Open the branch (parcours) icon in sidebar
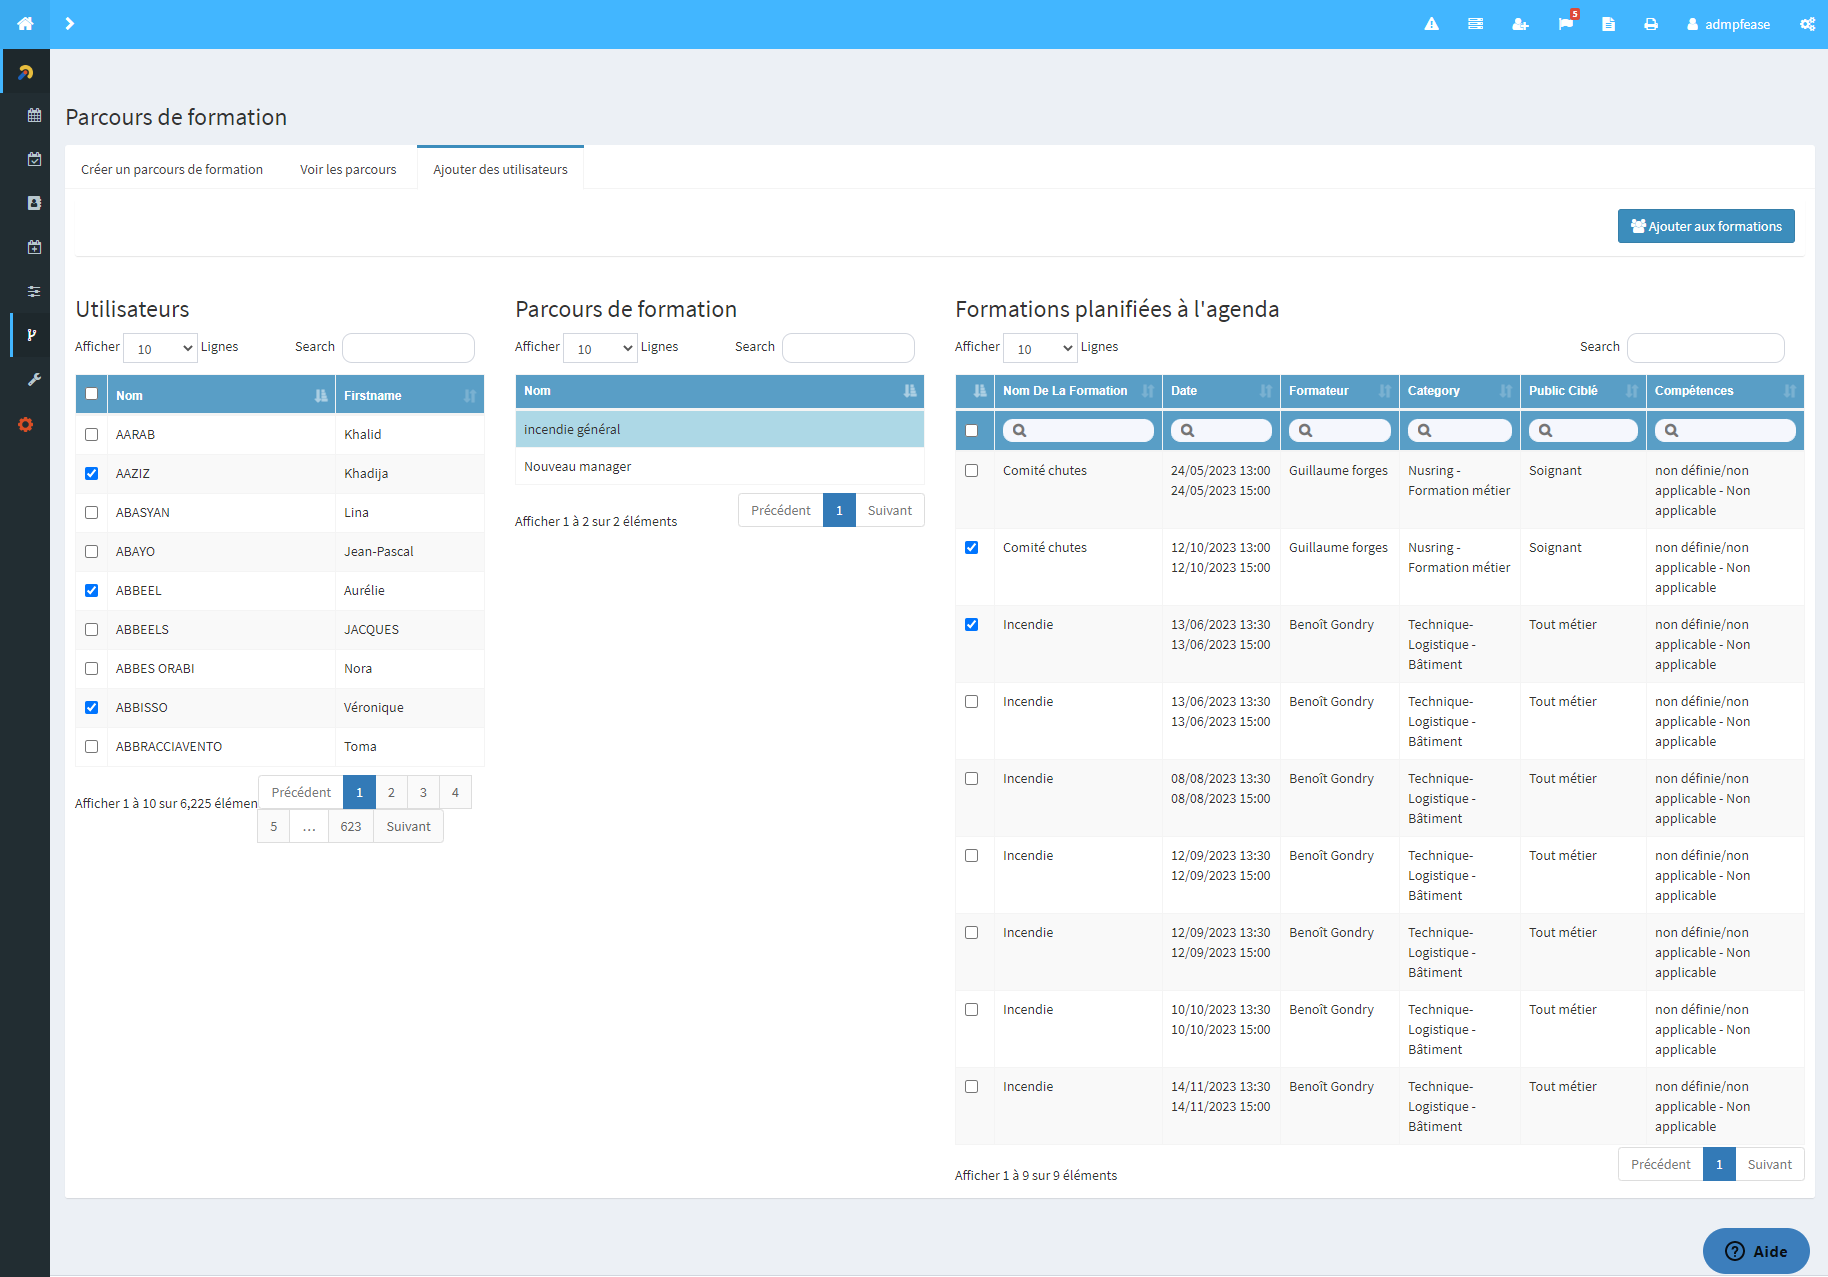 point(32,335)
